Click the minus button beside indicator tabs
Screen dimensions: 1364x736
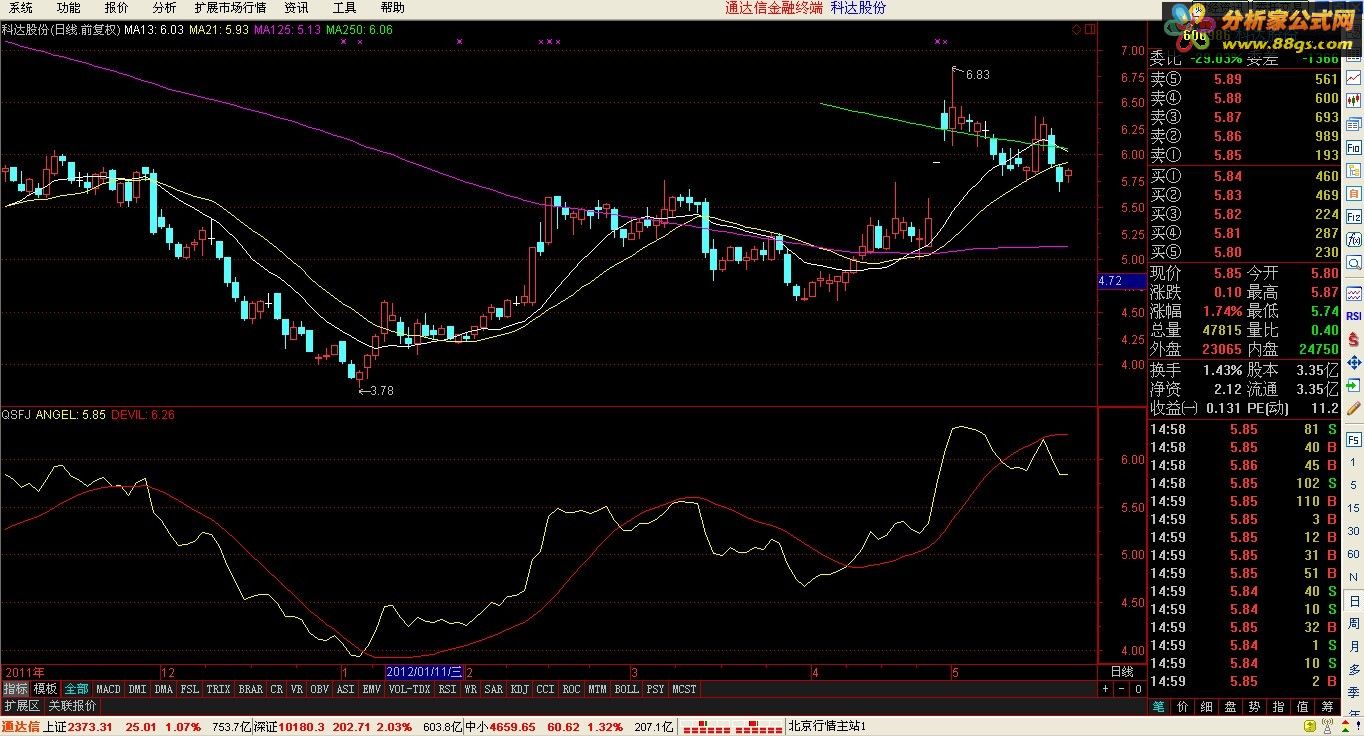(x=1122, y=689)
